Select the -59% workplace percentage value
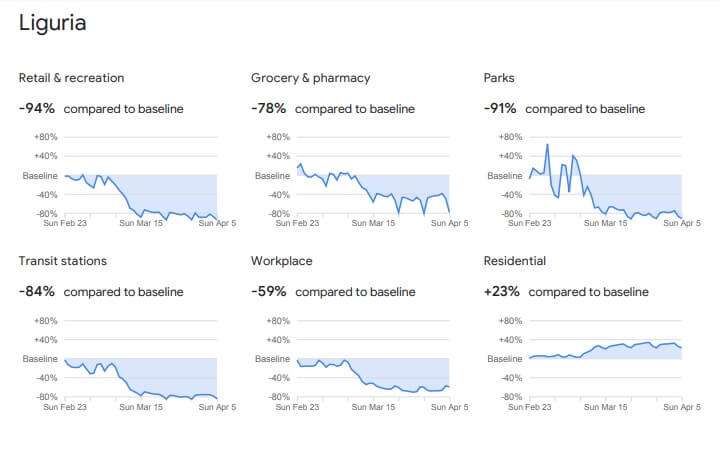Image resolution: width=720 pixels, height=454 pixels. coord(269,291)
